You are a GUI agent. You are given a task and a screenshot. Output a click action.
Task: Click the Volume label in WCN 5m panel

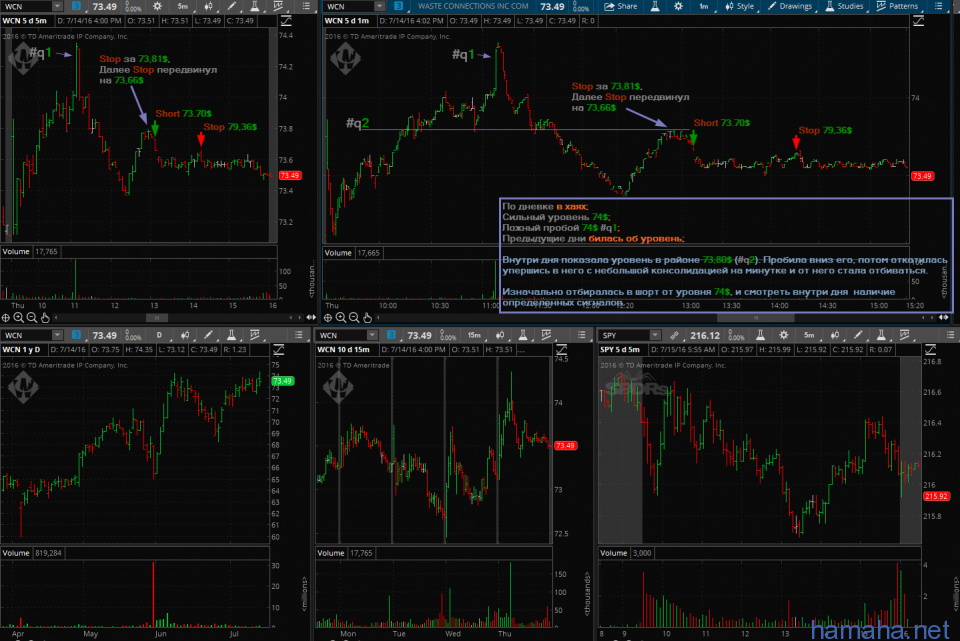[16, 252]
